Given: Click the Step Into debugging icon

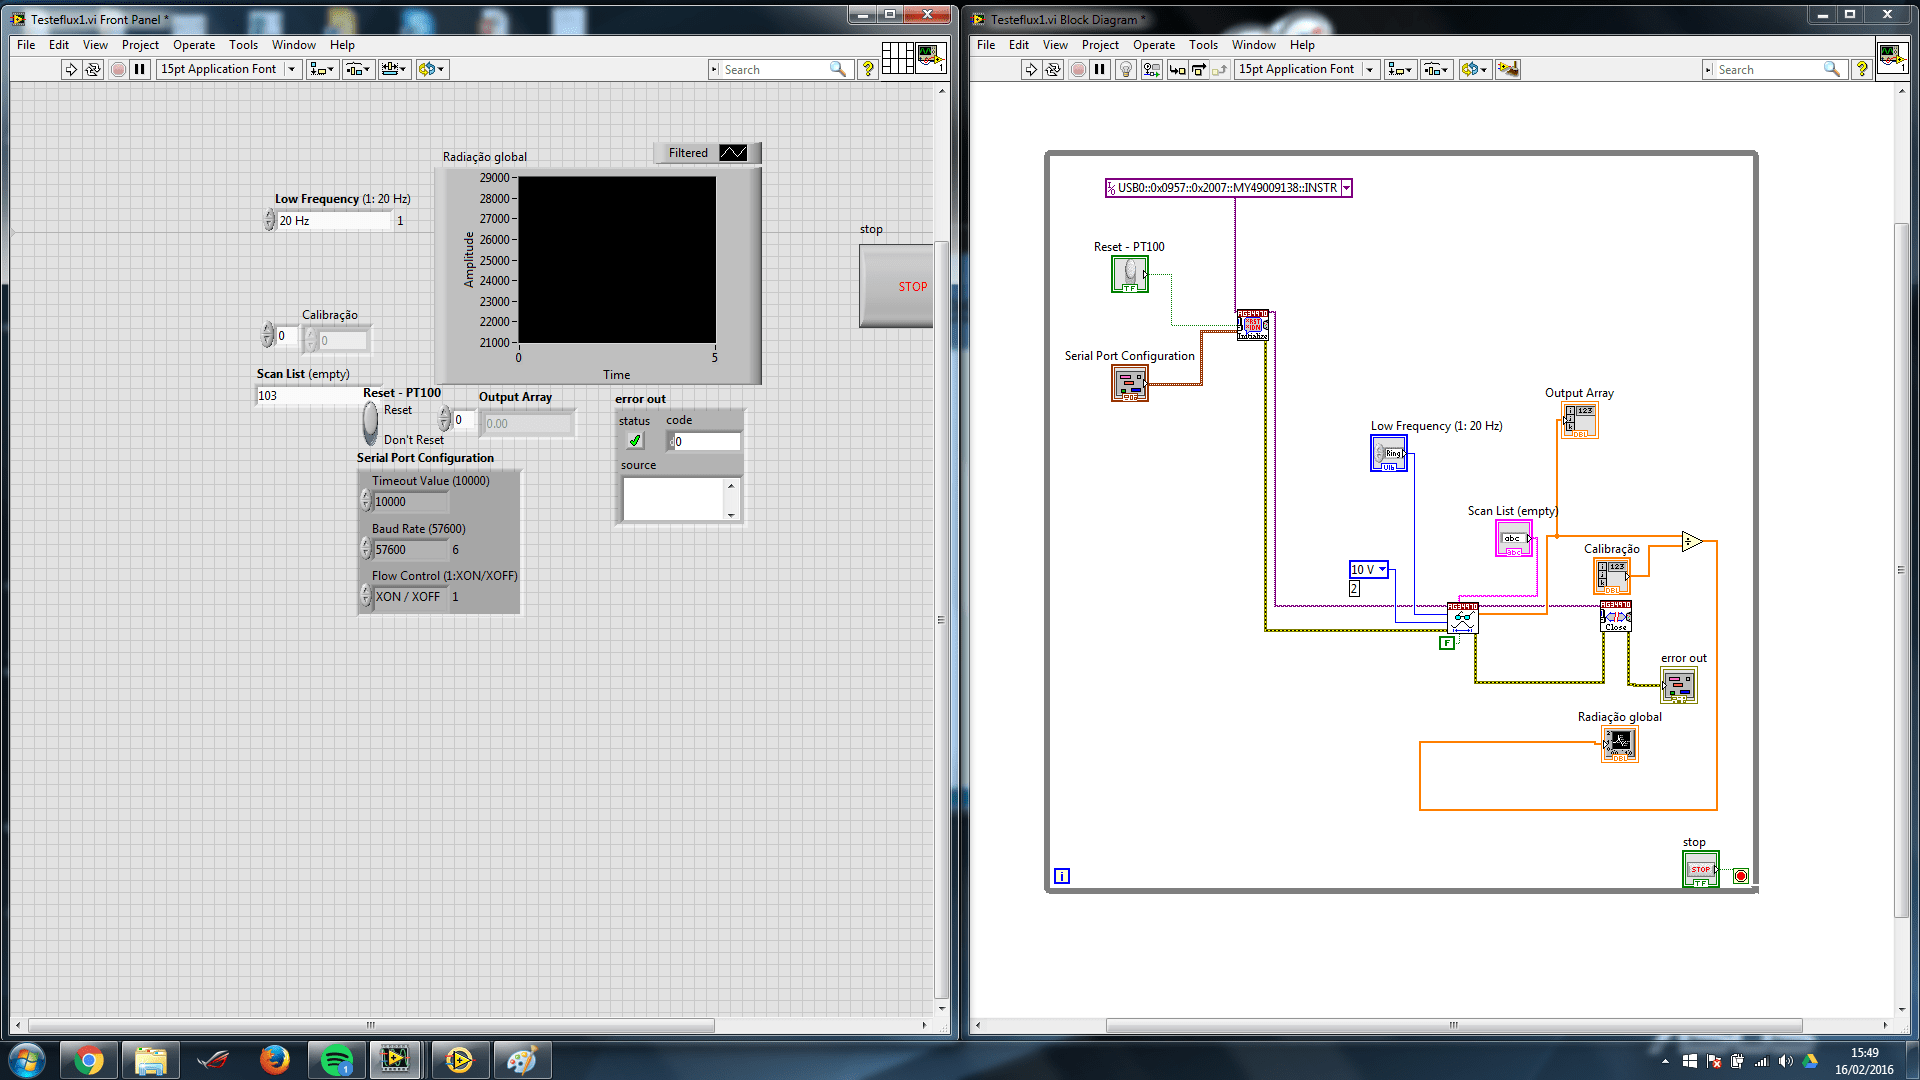Looking at the screenshot, I should coord(1177,69).
